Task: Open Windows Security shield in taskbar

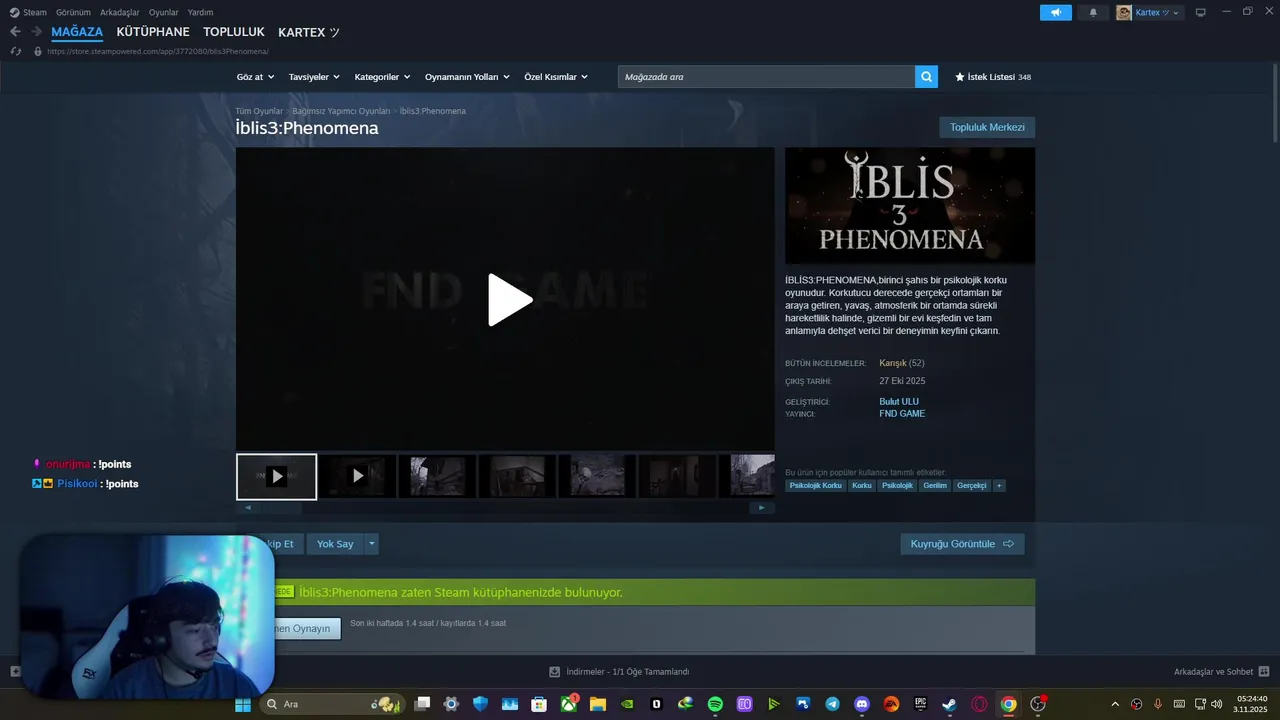Action: pos(480,704)
